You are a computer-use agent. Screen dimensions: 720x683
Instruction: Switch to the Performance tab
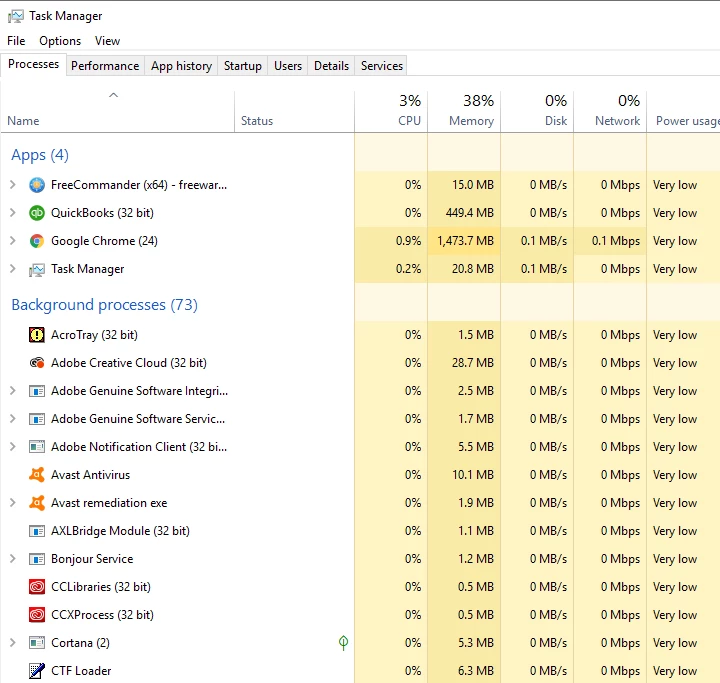[105, 66]
